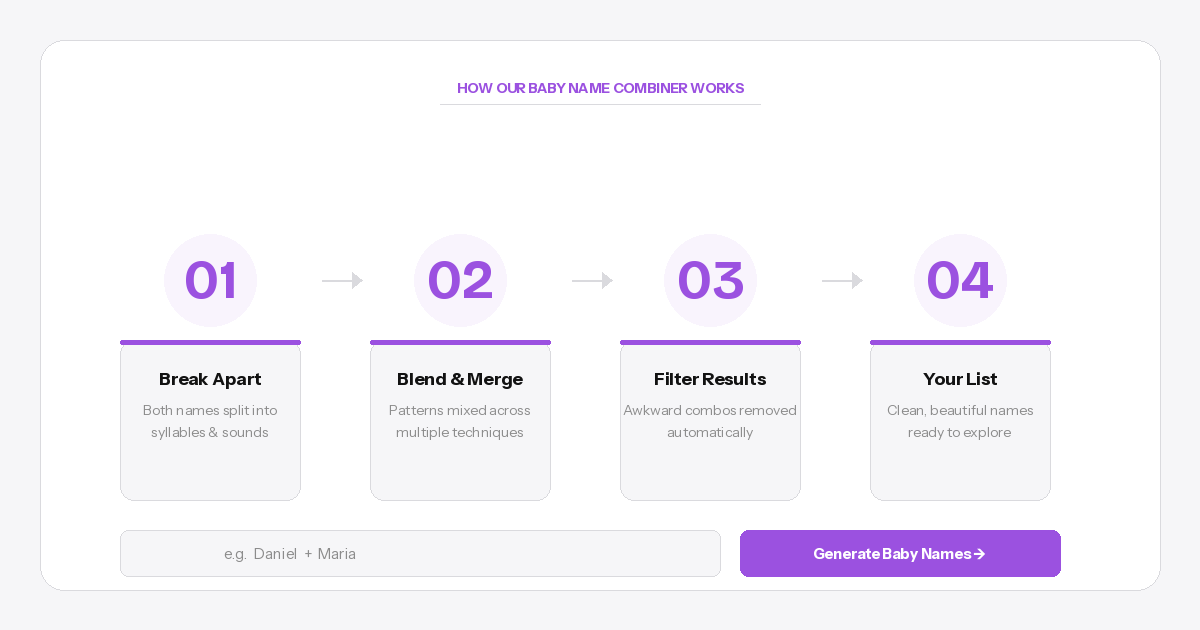The image size is (1200, 630).
Task: Click the Your List title text
Action: tap(960, 379)
